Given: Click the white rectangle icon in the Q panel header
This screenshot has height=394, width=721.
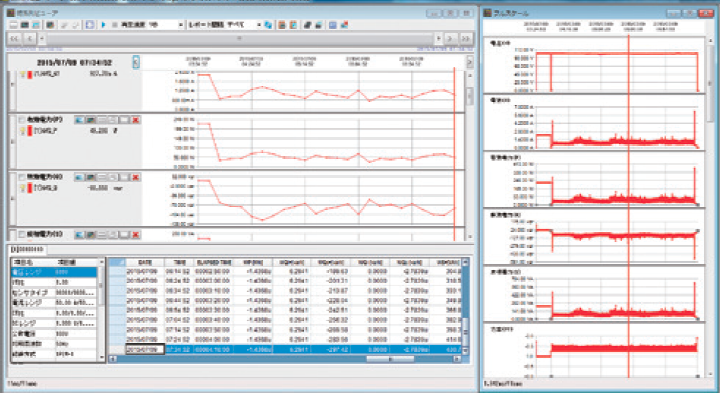Looking at the screenshot, I should 124,177.
